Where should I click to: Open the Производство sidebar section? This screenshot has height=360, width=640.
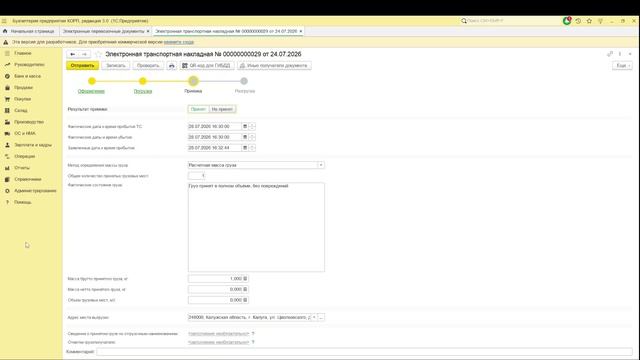click(x=29, y=122)
